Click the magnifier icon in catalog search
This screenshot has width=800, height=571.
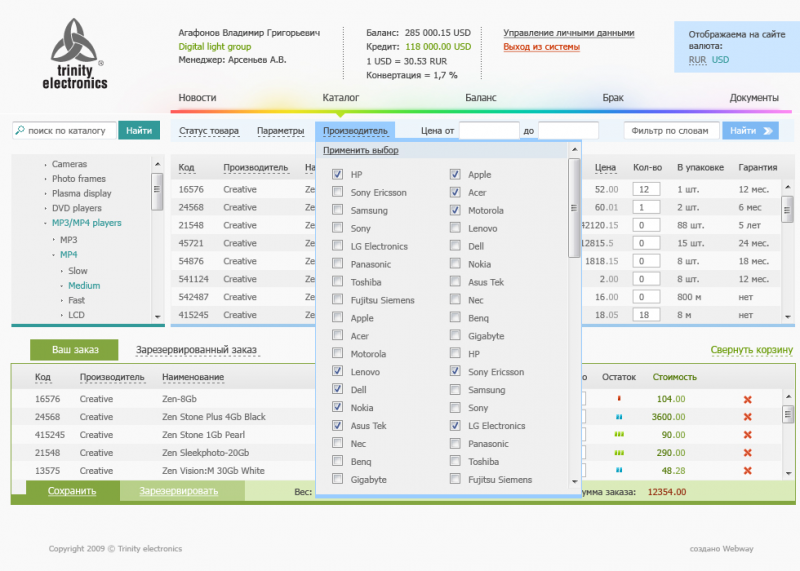pos(20,130)
